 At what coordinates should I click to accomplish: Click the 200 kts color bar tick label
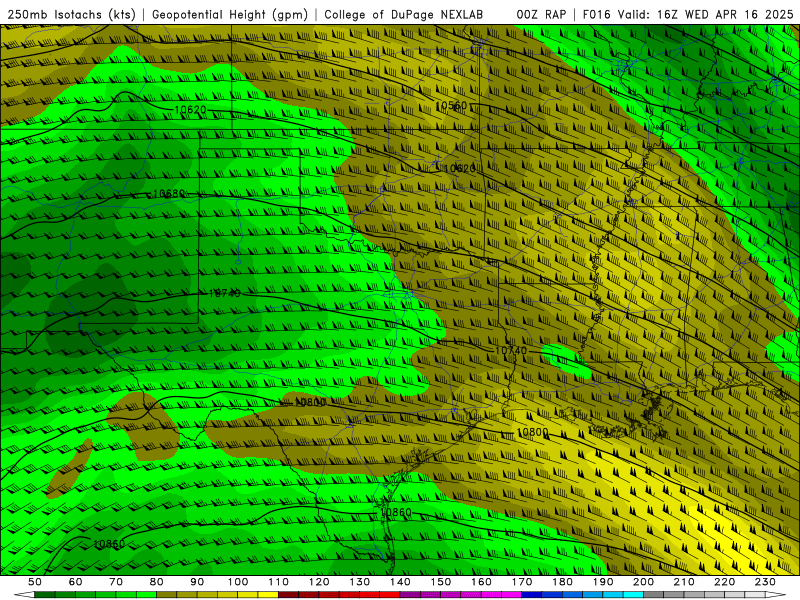click(x=643, y=582)
